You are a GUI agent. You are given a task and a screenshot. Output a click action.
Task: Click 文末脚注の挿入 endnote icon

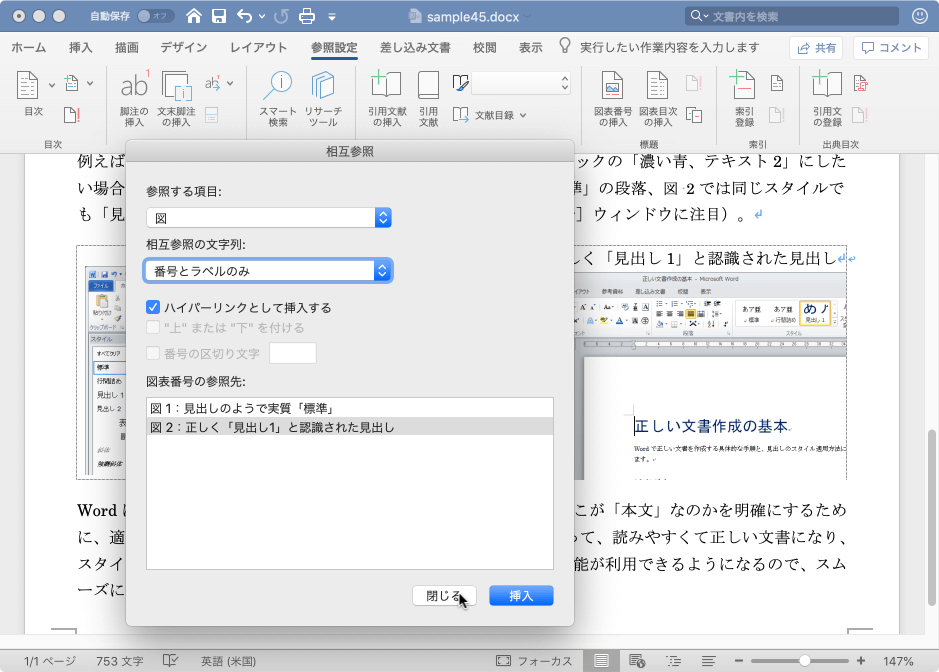[x=176, y=99]
